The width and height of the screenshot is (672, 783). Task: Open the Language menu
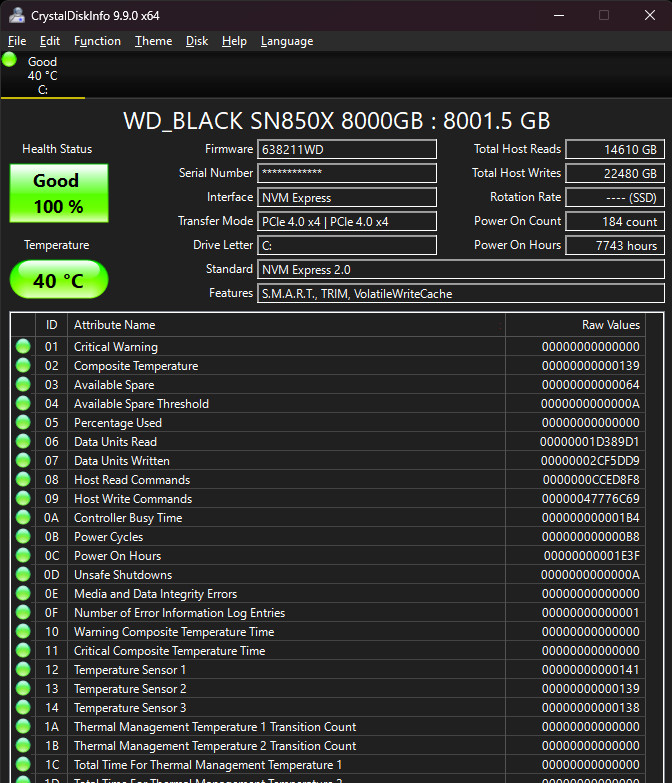[x=287, y=41]
